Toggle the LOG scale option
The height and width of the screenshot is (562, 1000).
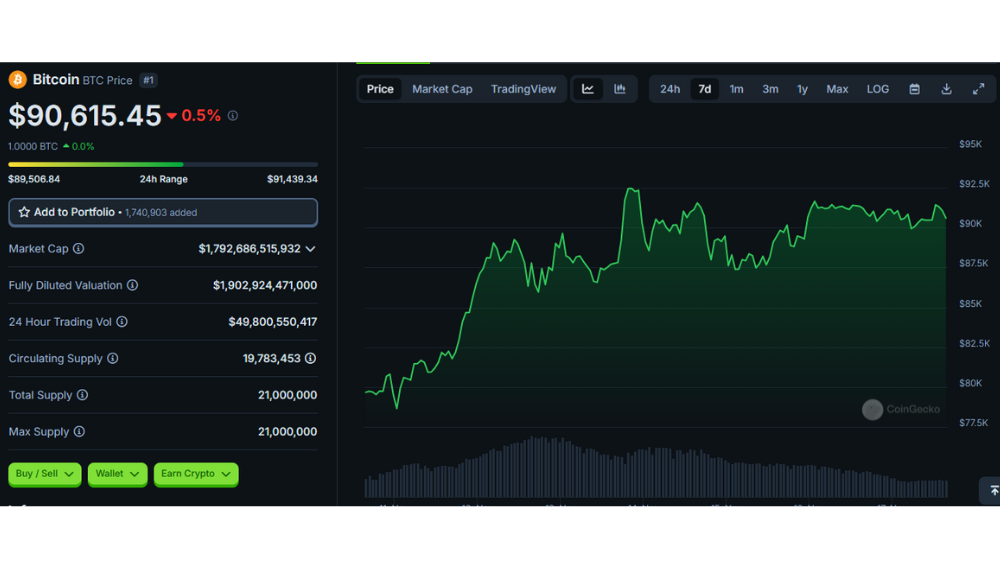coord(878,89)
